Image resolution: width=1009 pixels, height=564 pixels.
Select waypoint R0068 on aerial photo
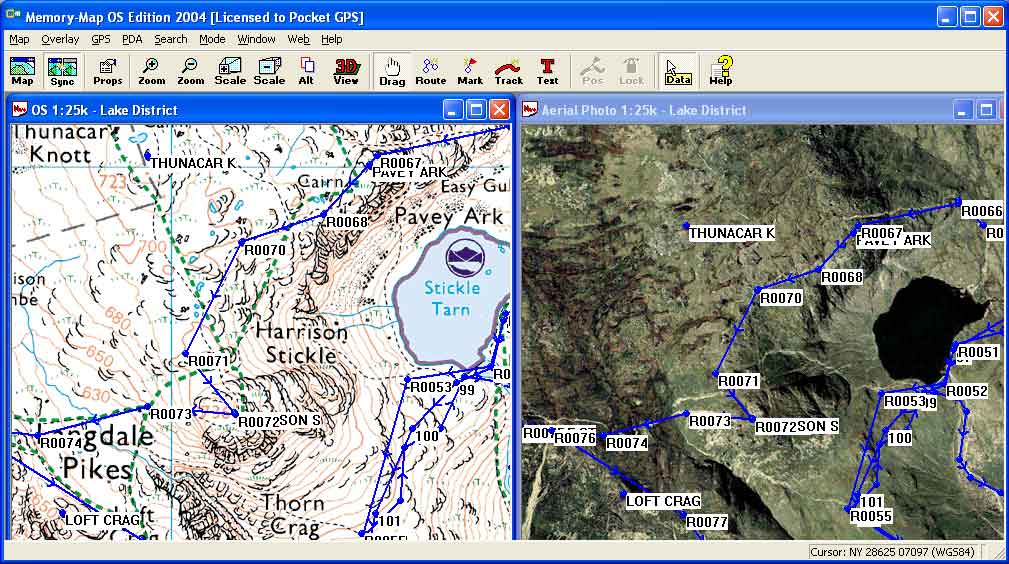[x=842, y=277]
